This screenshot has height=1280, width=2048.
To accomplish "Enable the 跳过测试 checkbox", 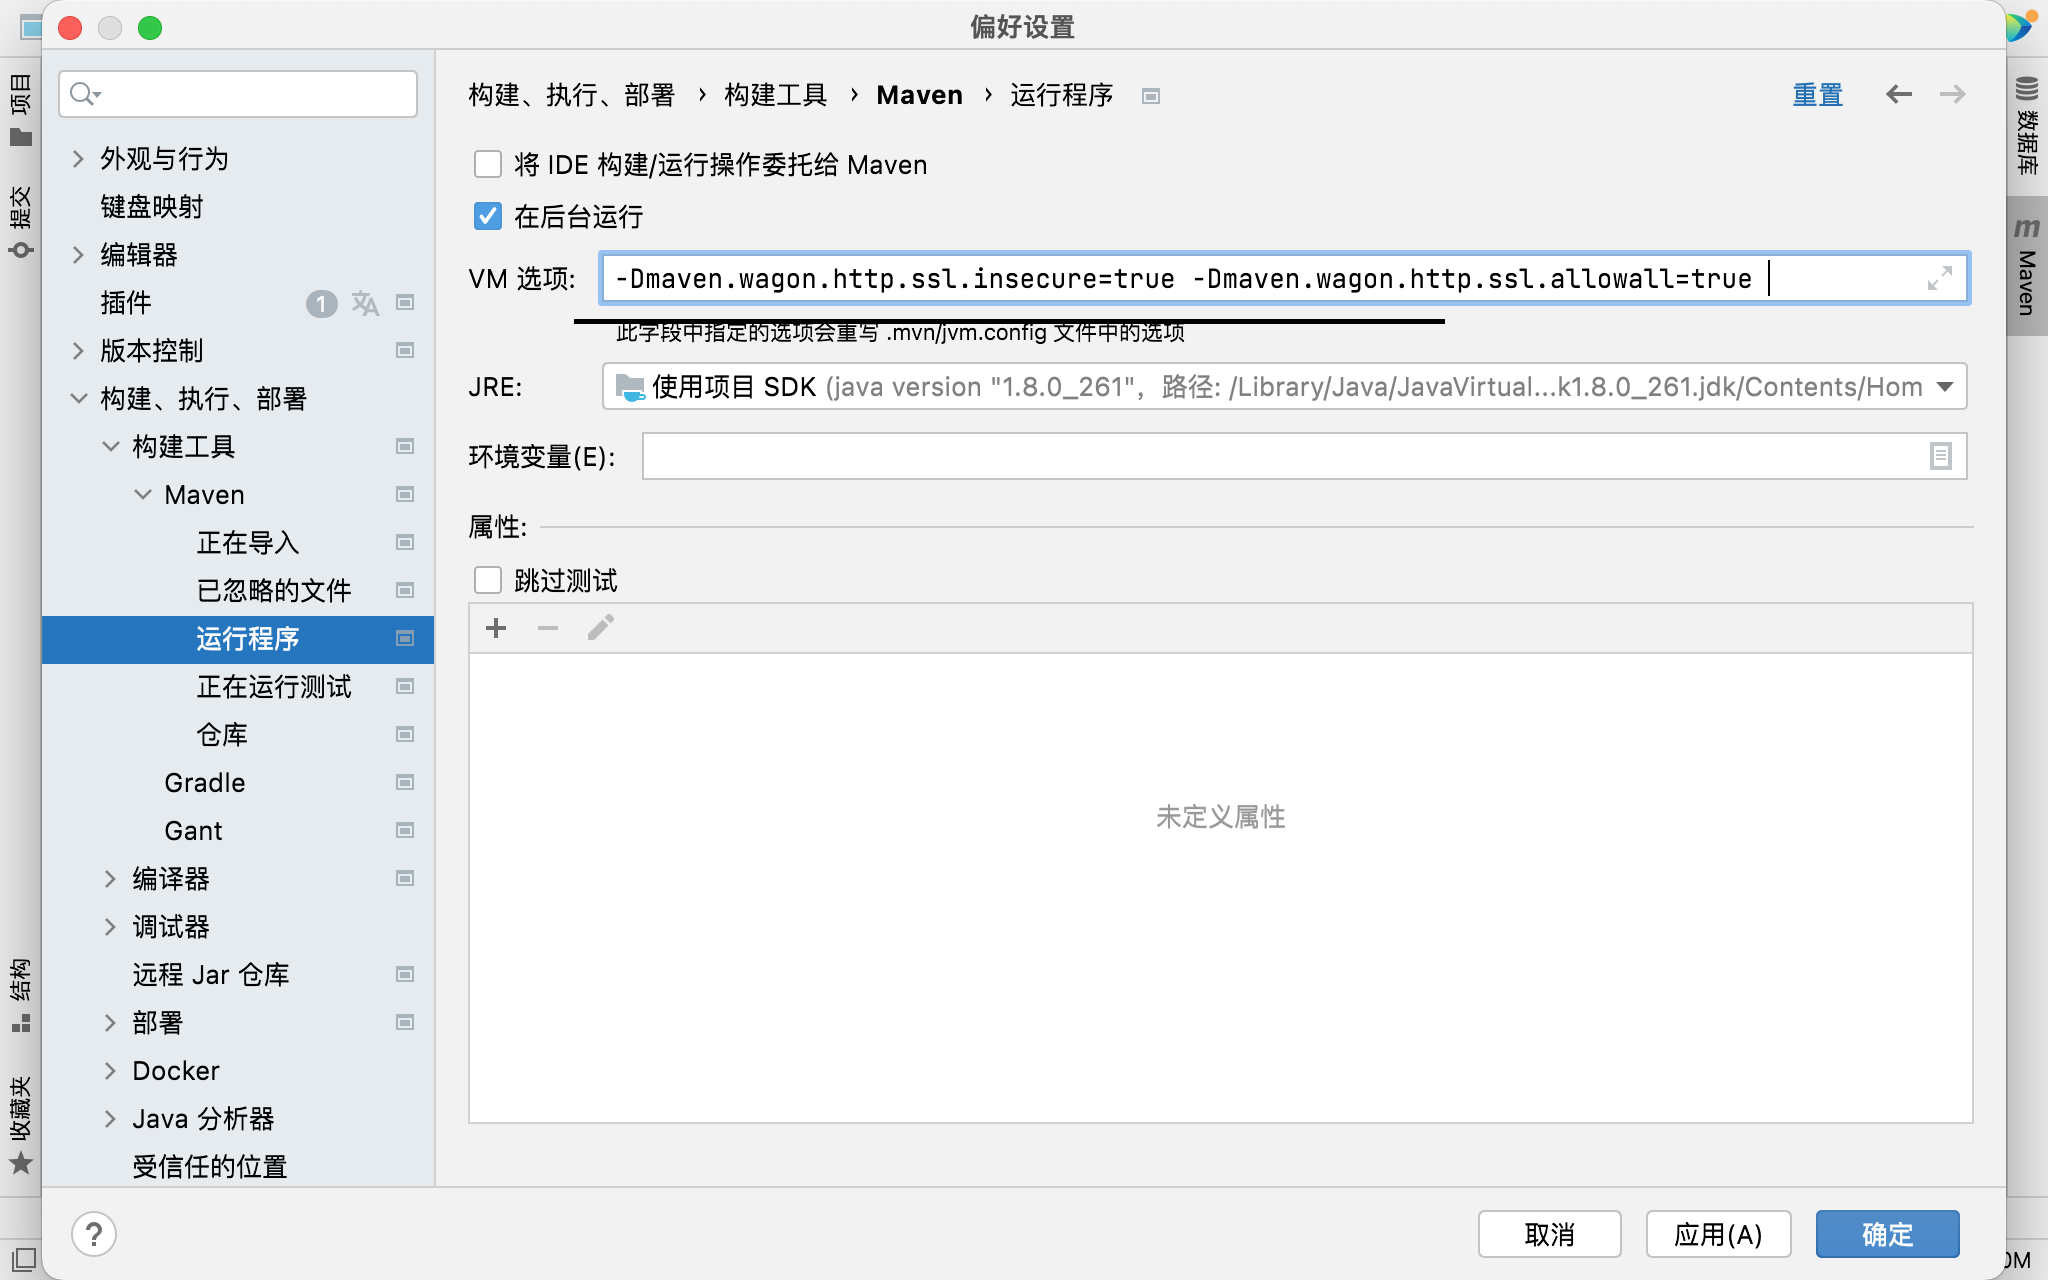I will point(488,579).
